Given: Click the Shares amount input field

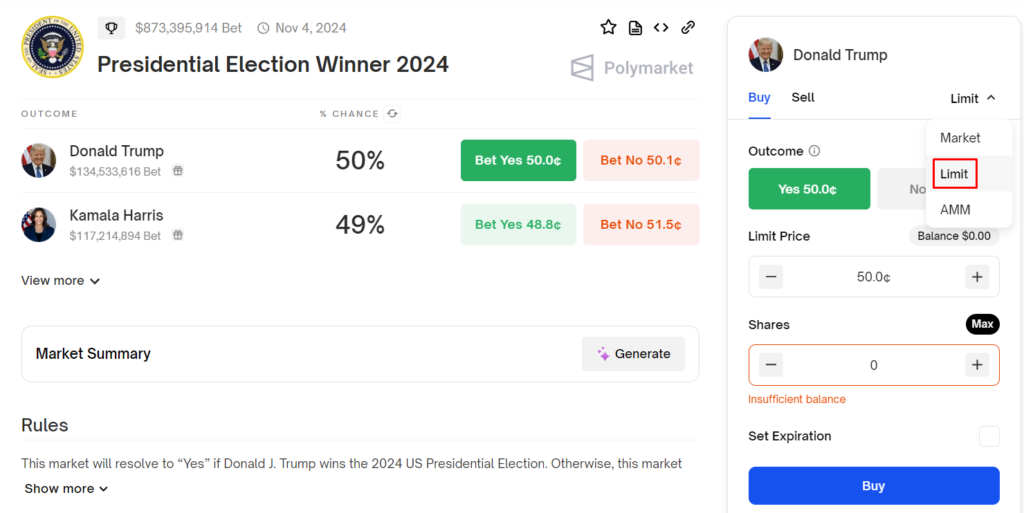Looking at the screenshot, I should tap(873, 365).
